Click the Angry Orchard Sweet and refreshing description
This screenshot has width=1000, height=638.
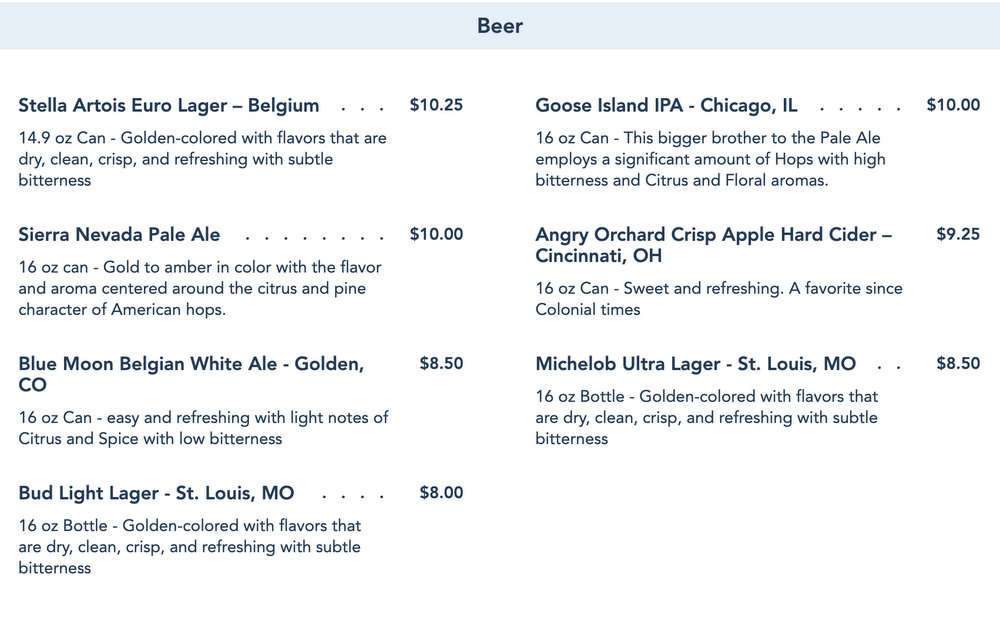click(718, 299)
